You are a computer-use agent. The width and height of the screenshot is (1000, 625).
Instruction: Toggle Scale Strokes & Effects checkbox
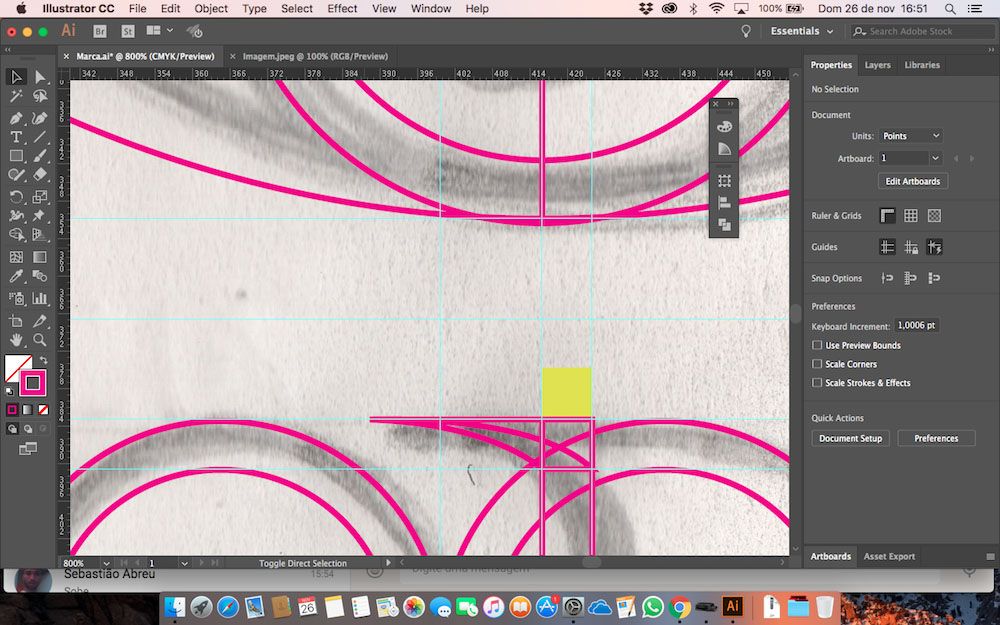tap(817, 383)
